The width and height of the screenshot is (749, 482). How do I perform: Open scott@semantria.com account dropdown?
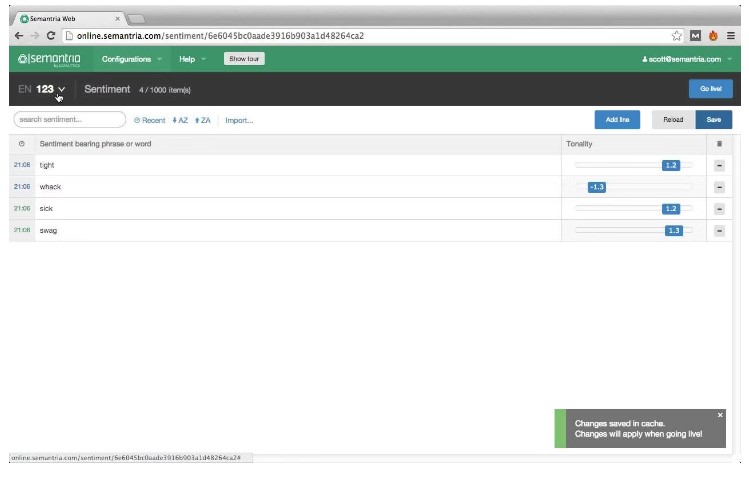pyautogui.click(x=686, y=59)
